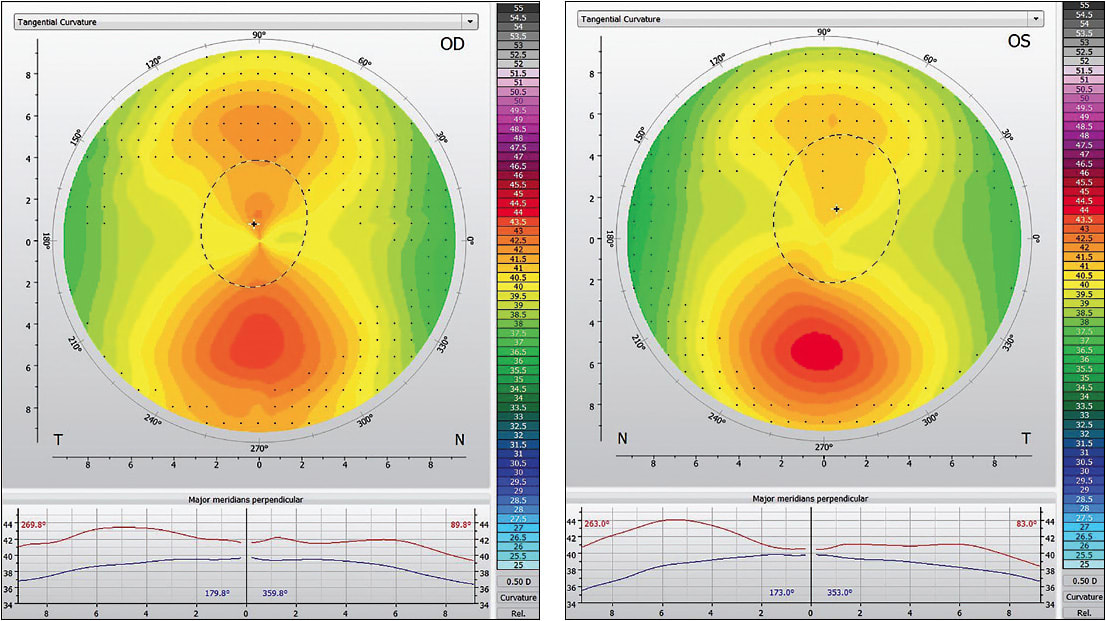Click the dropdown arrow beside OS map selector
1106x621 pixels.
pyautogui.click(x=1037, y=18)
